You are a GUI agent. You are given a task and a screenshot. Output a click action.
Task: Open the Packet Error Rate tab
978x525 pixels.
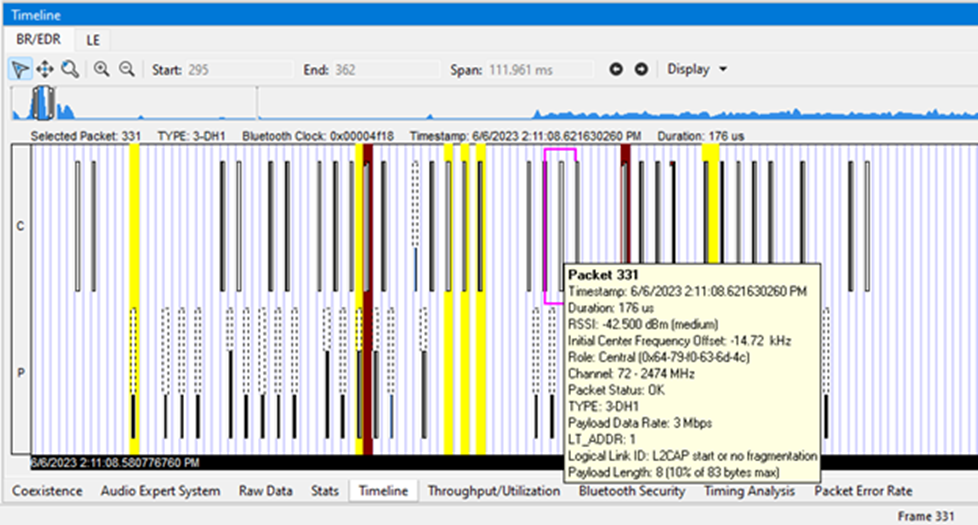pos(863,491)
